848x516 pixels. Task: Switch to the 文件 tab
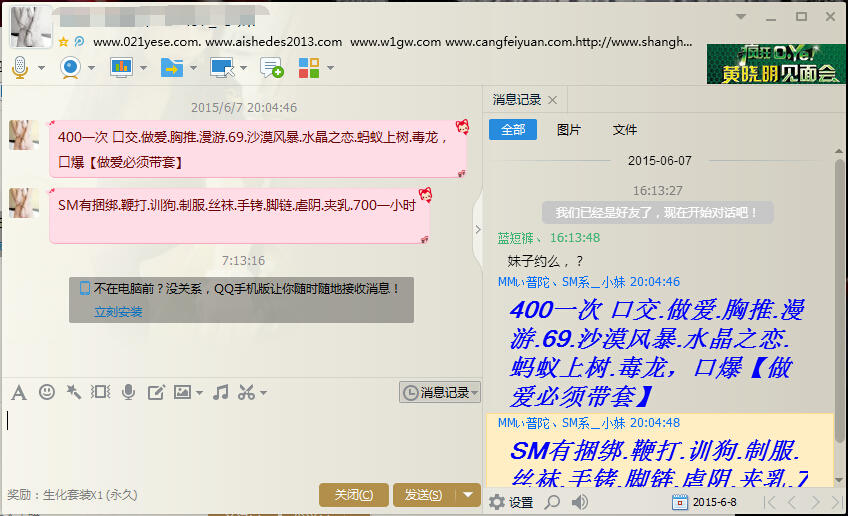[x=625, y=130]
